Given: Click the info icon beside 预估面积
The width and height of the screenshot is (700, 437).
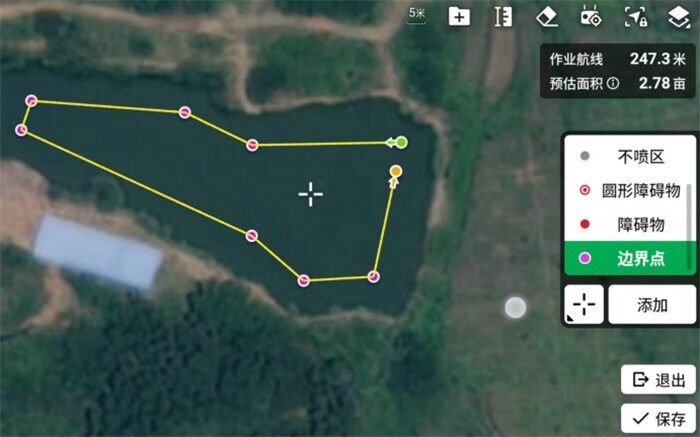Looking at the screenshot, I should coord(613,83).
